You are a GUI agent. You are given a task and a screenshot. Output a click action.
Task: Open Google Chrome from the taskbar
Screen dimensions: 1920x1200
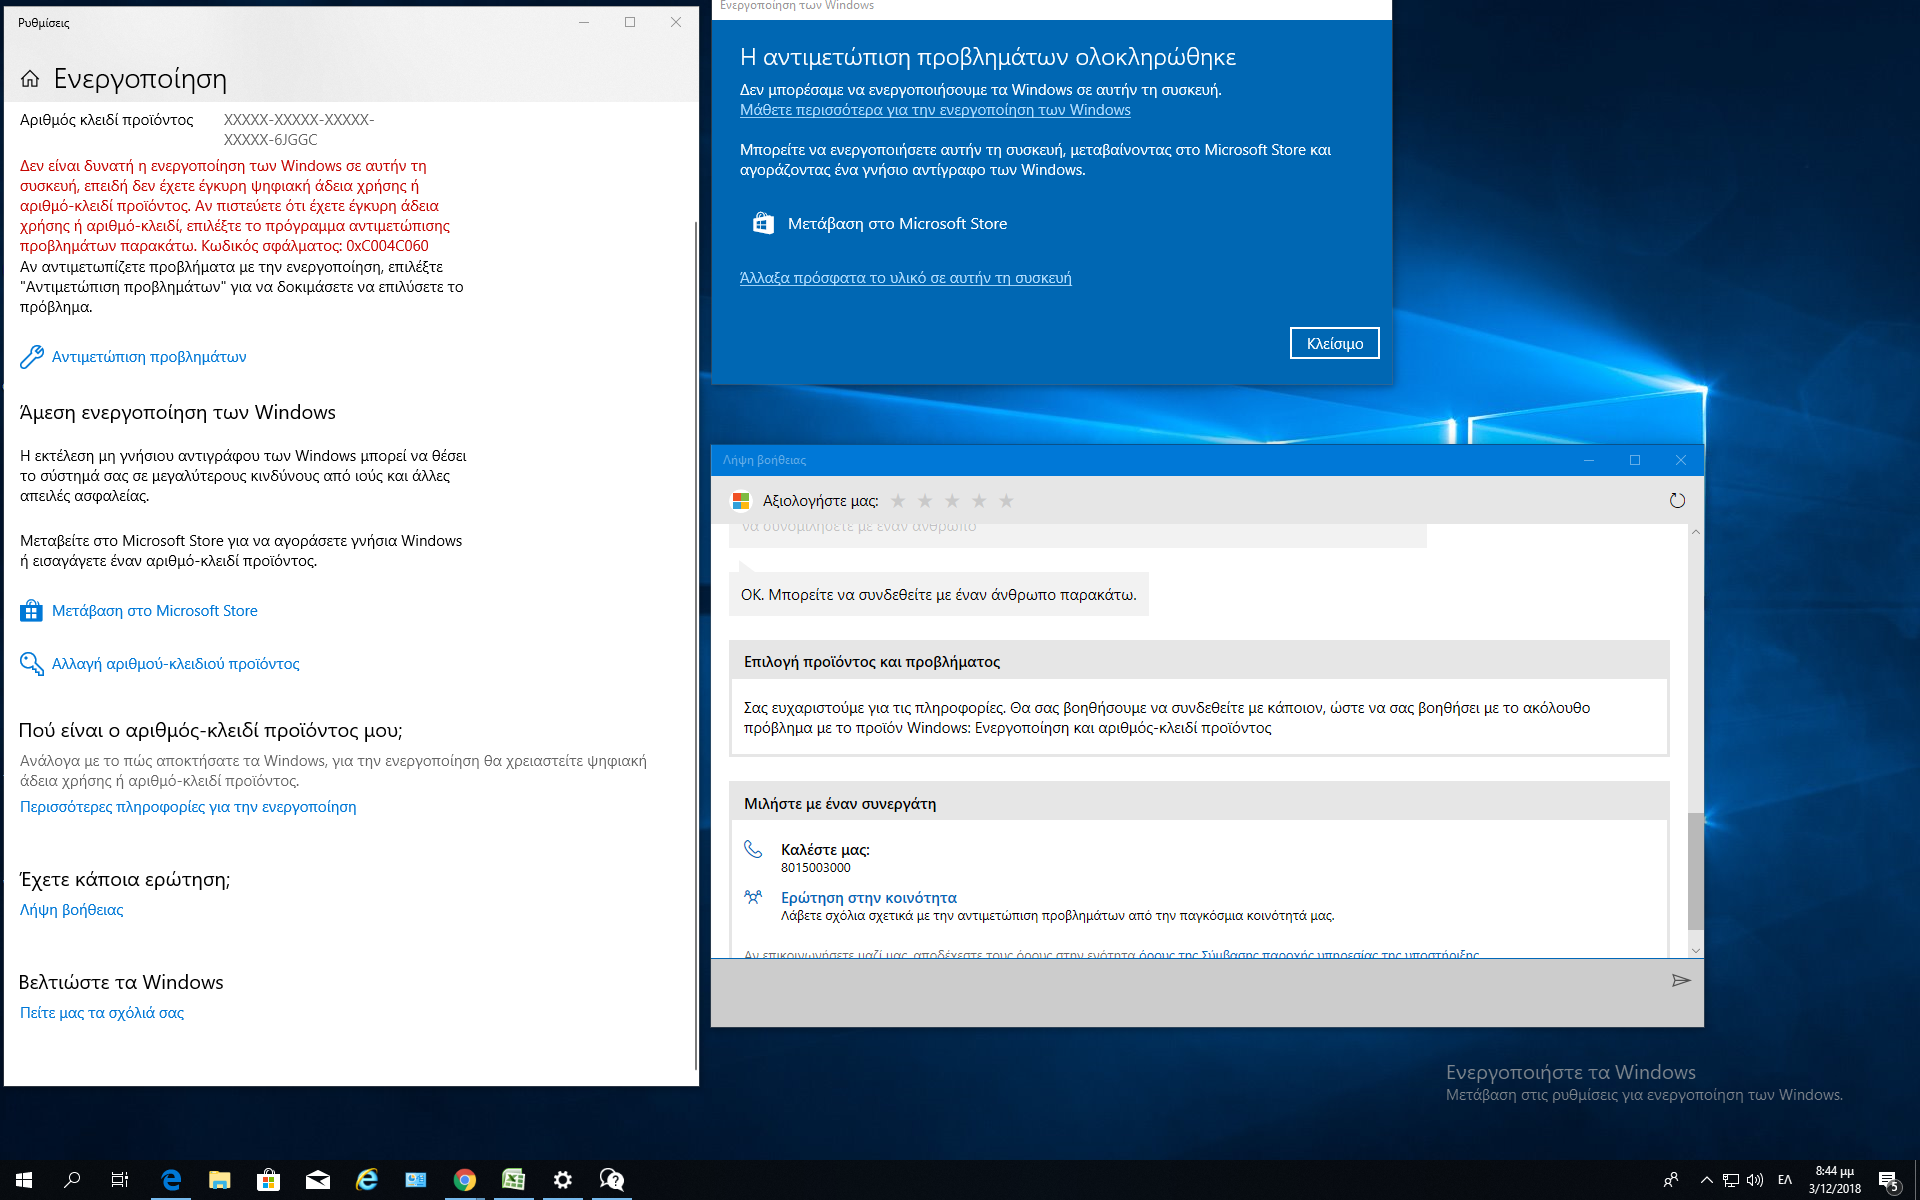(465, 1180)
